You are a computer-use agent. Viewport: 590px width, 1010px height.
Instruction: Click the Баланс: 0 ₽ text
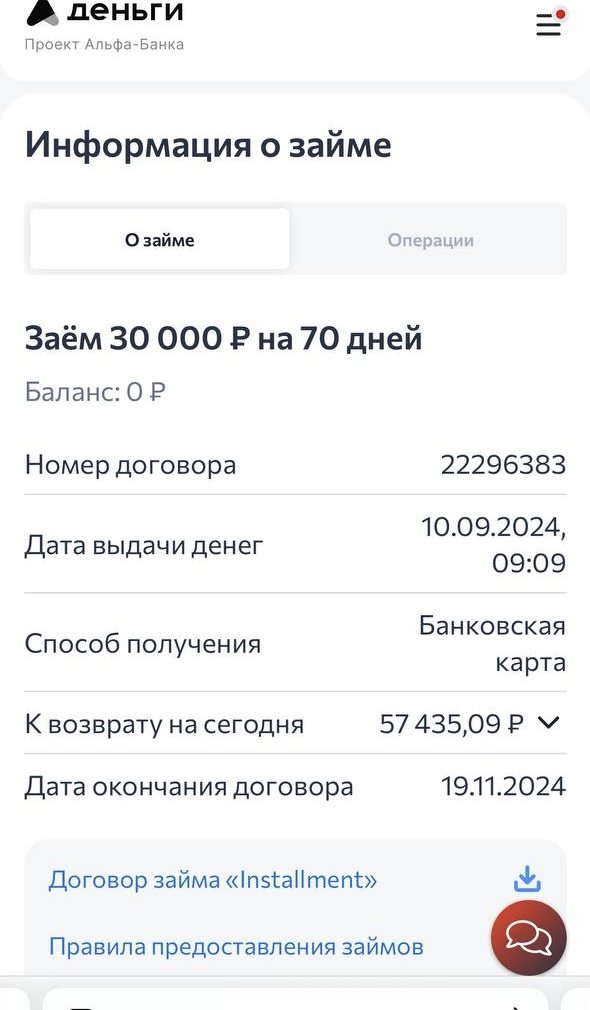[95, 392]
